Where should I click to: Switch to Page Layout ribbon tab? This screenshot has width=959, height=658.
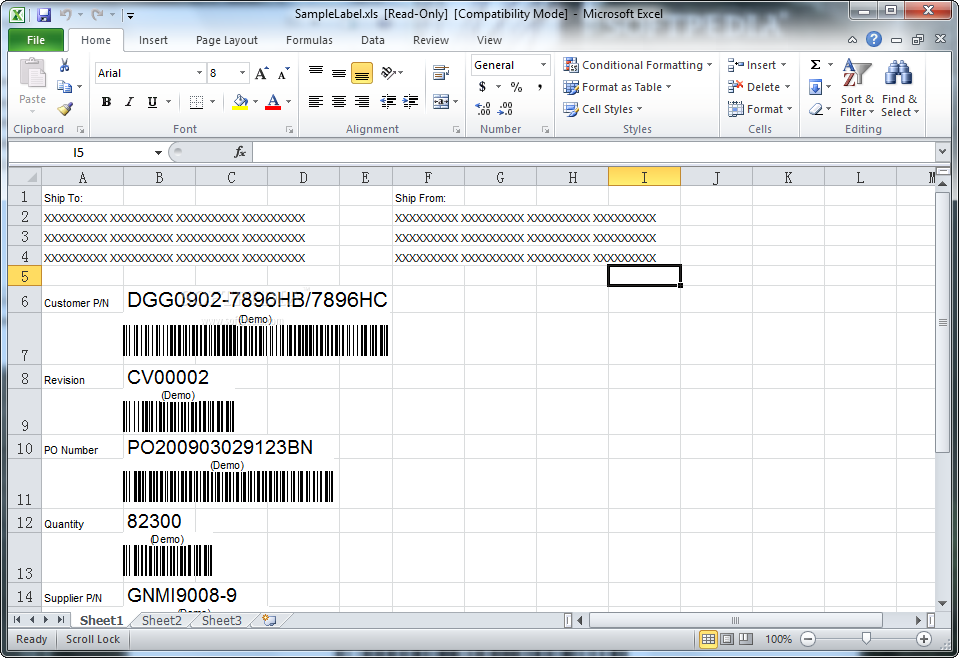[227, 40]
